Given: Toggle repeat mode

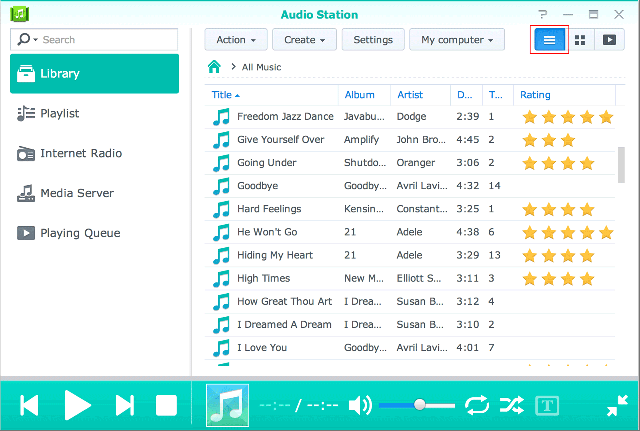Looking at the screenshot, I should (477, 405).
